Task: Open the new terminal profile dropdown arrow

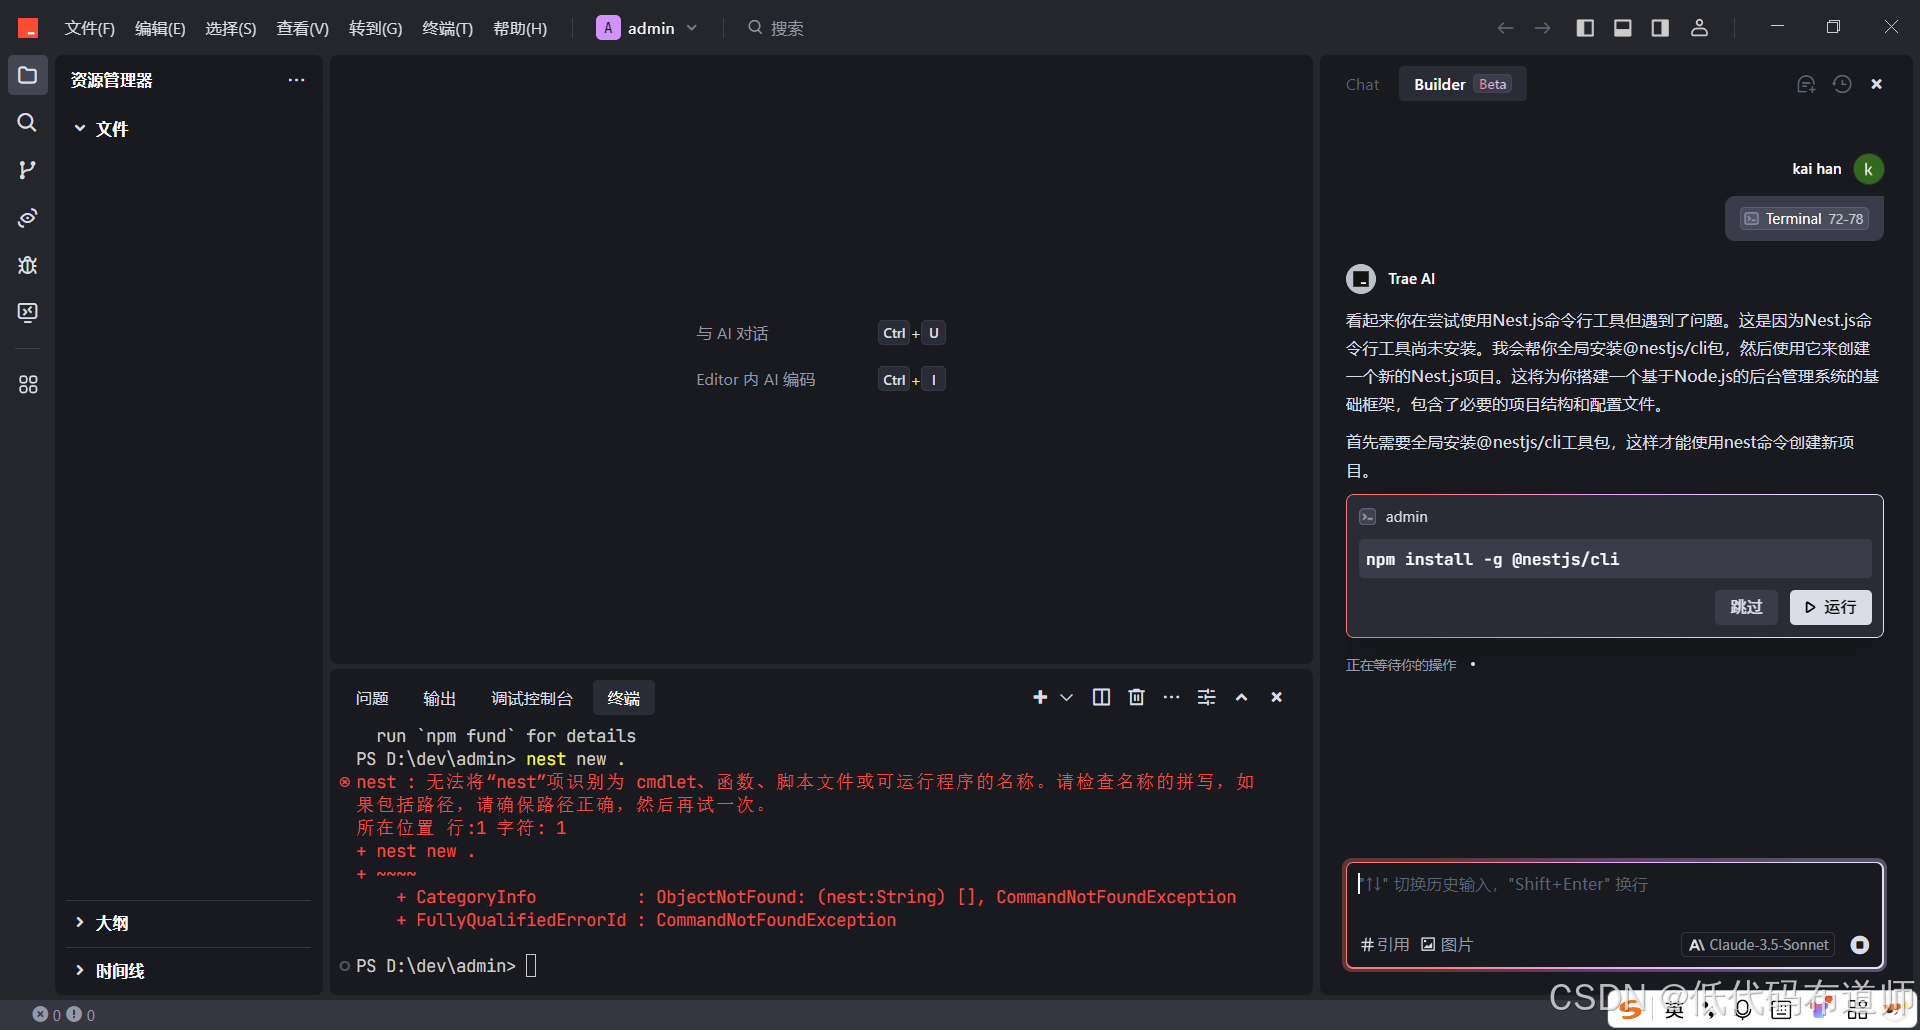Action: 1066,697
